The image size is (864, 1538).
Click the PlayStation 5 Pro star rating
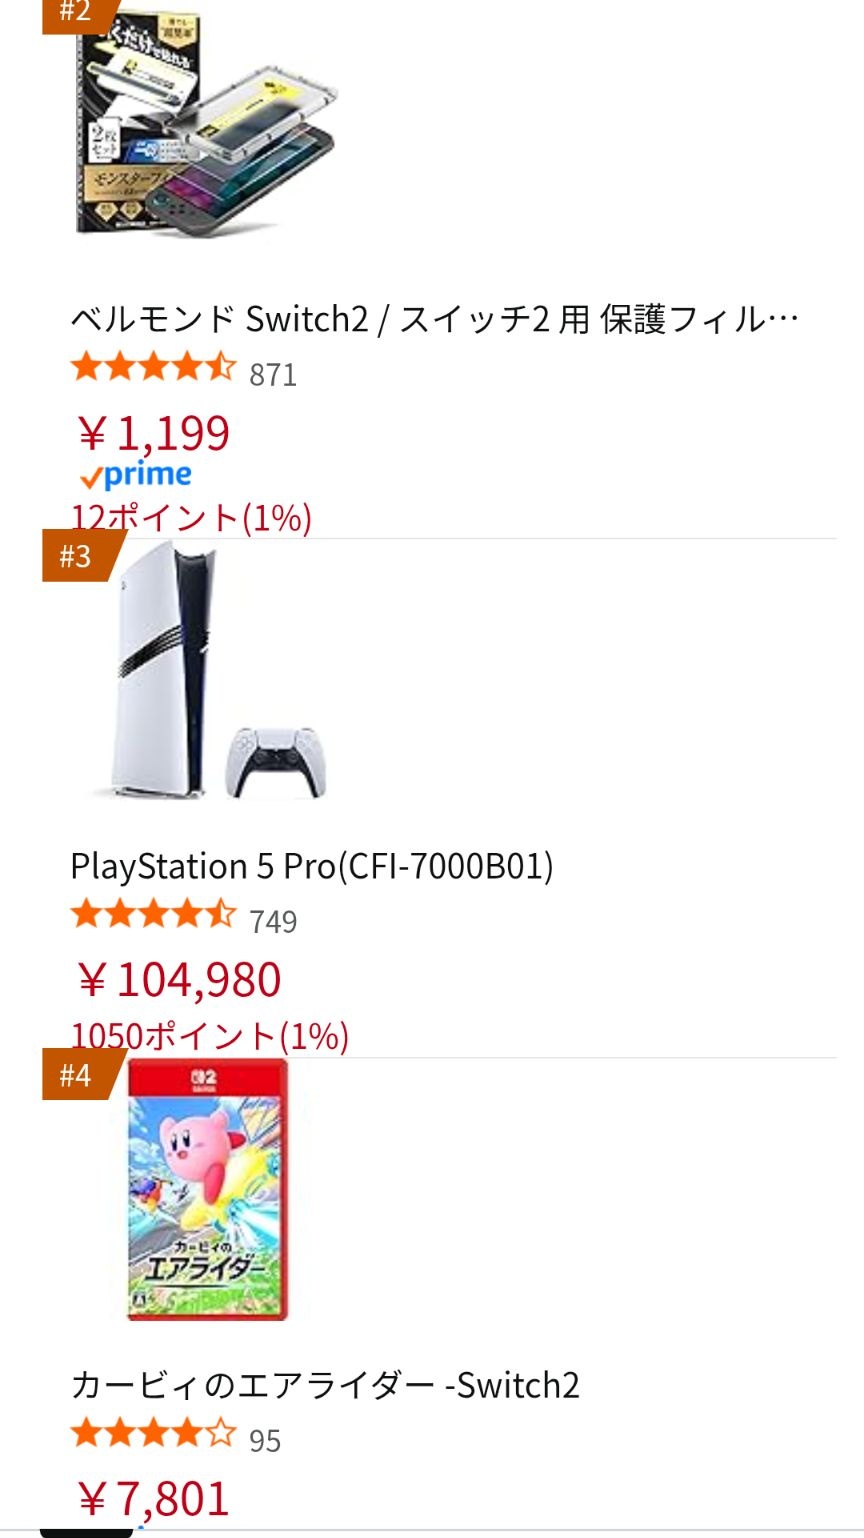pyautogui.click(x=153, y=916)
